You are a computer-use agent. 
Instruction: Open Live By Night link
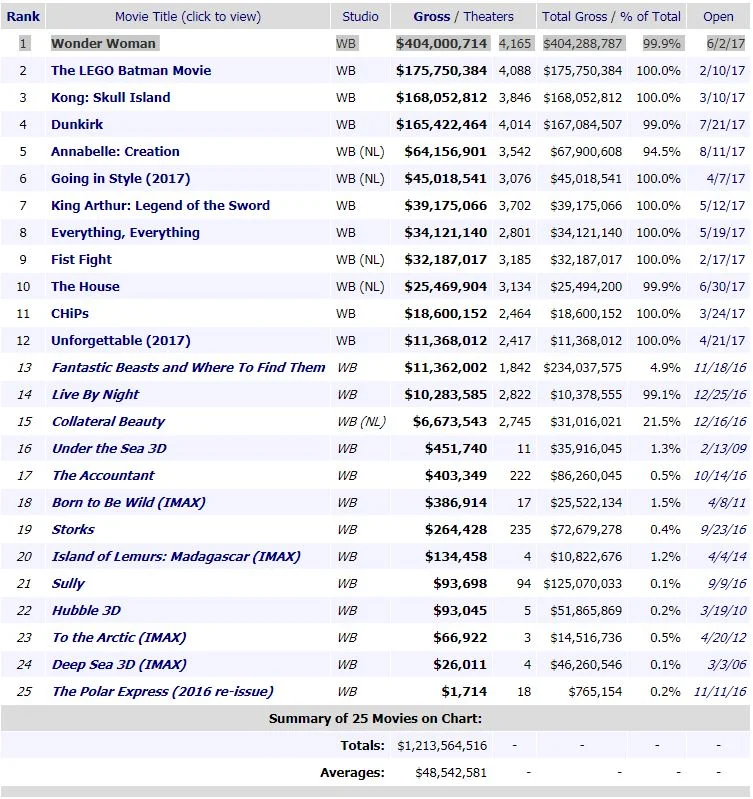pyautogui.click(x=95, y=394)
